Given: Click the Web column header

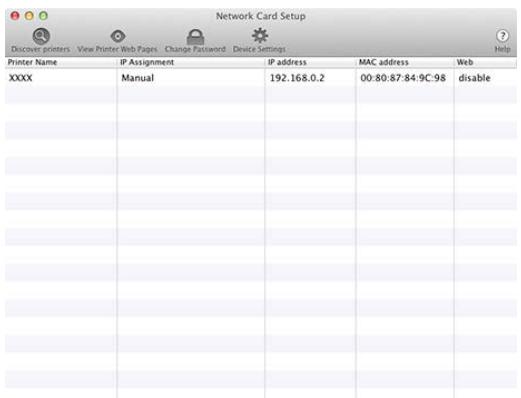Looking at the screenshot, I should click(485, 62).
